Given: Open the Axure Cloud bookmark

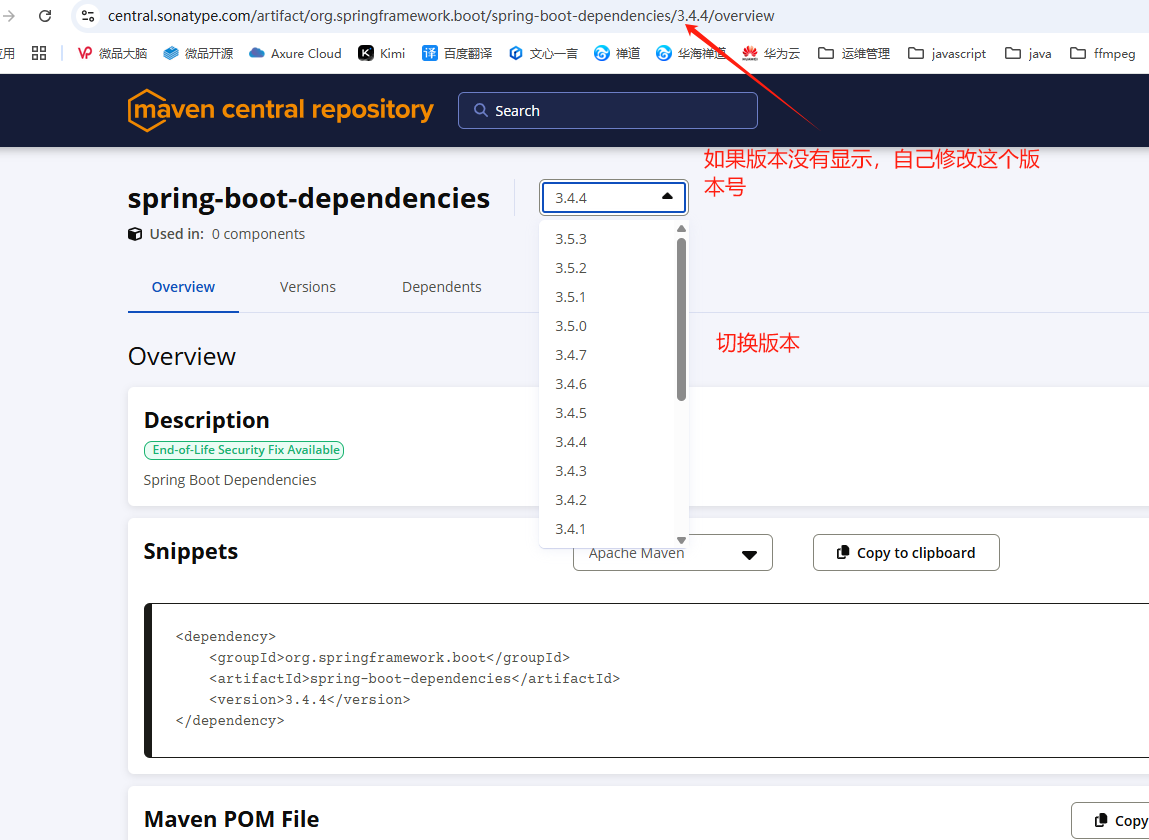Looking at the screenshot, I should (x=295, y=53).
